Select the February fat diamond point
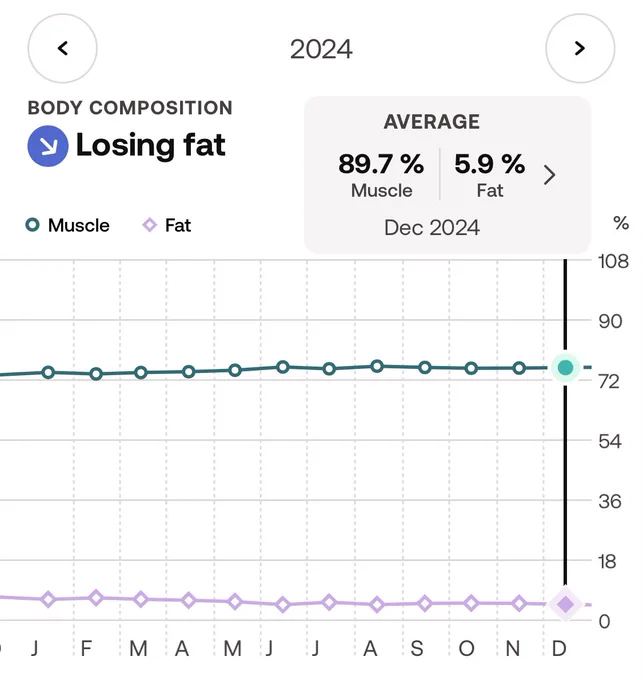Screen dimensions: 643x680 (96, 598)
